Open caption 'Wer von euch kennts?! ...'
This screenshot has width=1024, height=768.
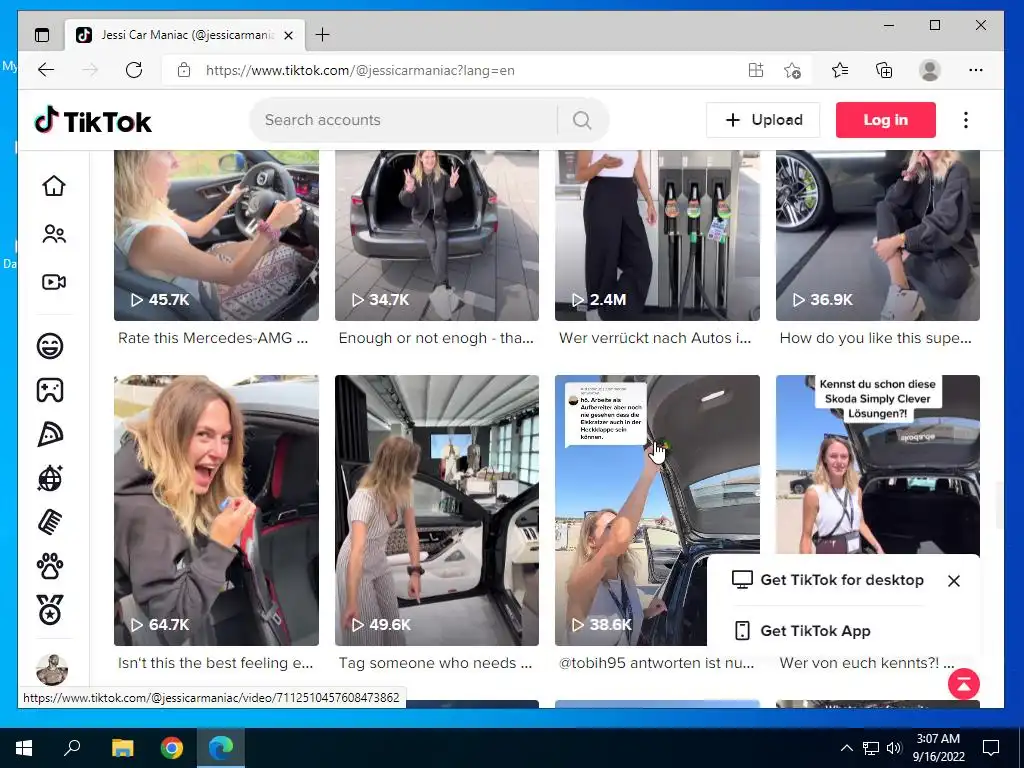click(x=867, y=663)
